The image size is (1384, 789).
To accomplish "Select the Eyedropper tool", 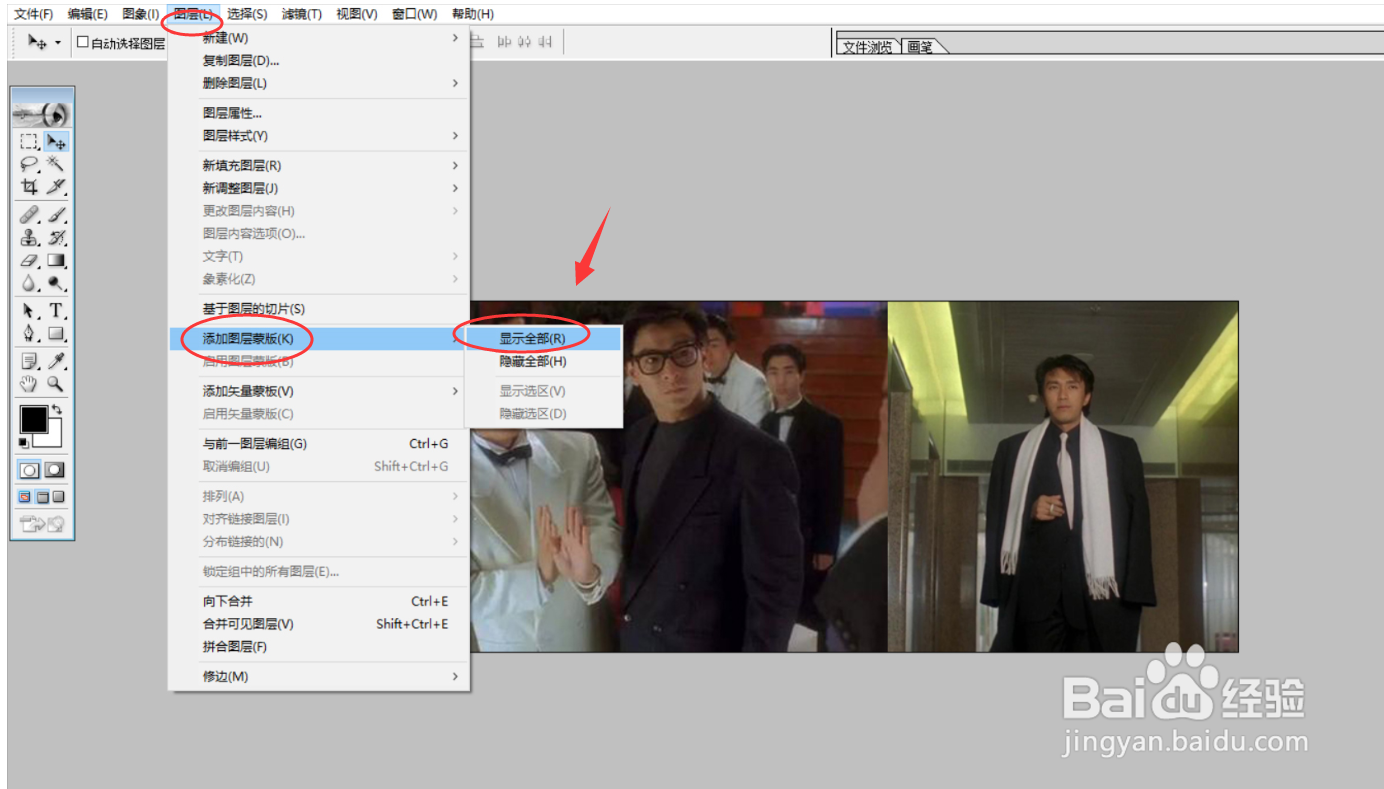I will 56,360.
